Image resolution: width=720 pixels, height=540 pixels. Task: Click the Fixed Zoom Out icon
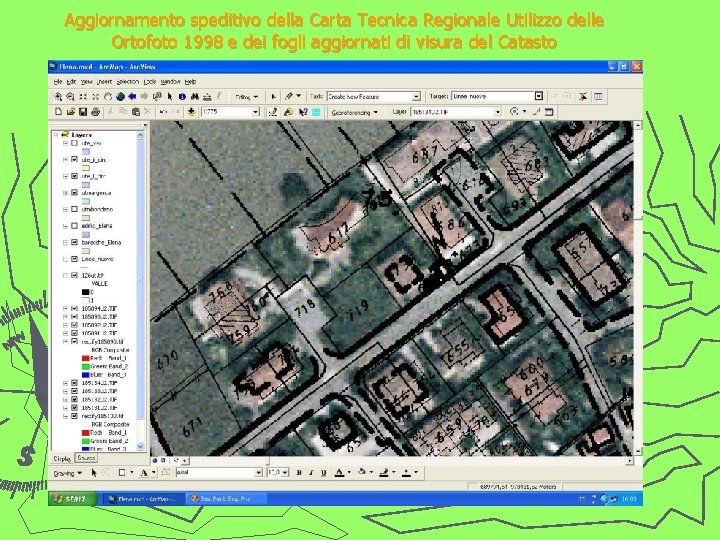point(96,96)
